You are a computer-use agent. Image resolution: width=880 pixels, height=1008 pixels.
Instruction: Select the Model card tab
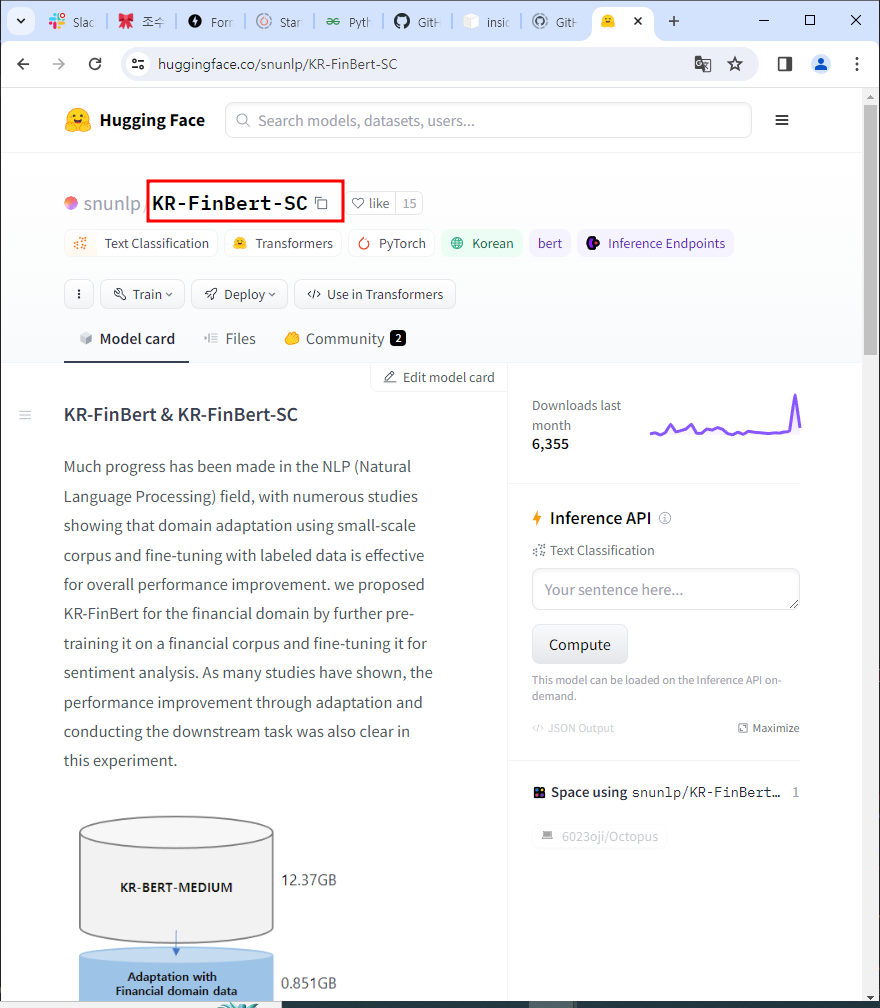click(x=127, y=339)
